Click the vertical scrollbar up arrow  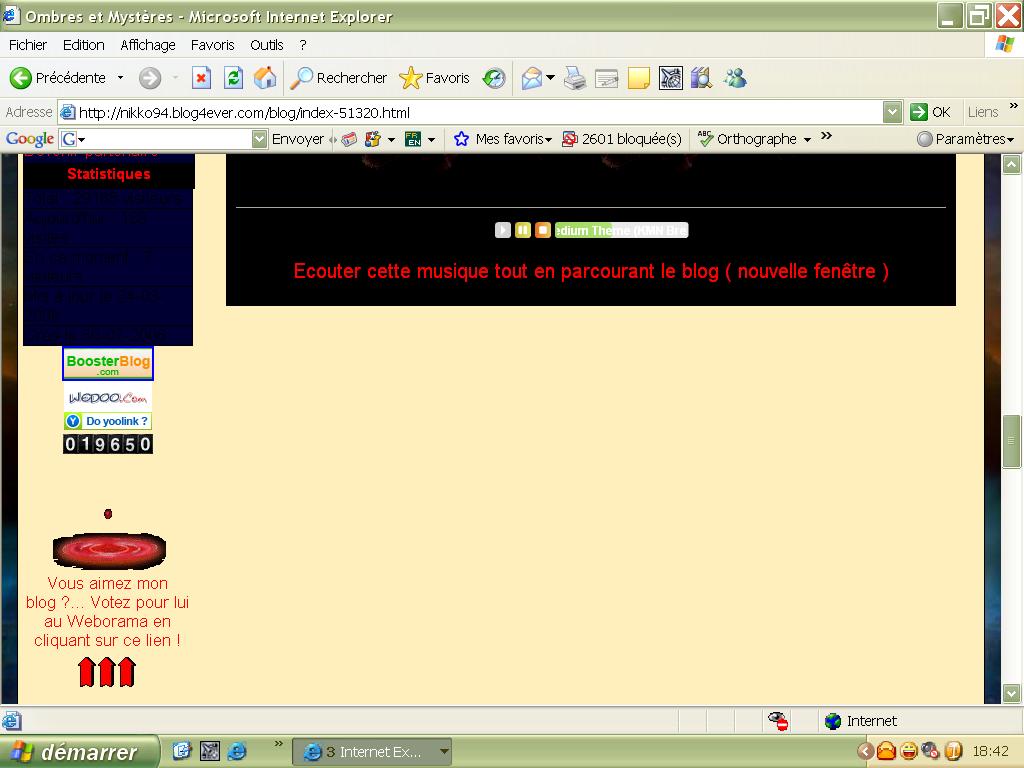click(x=1012, y=165)
